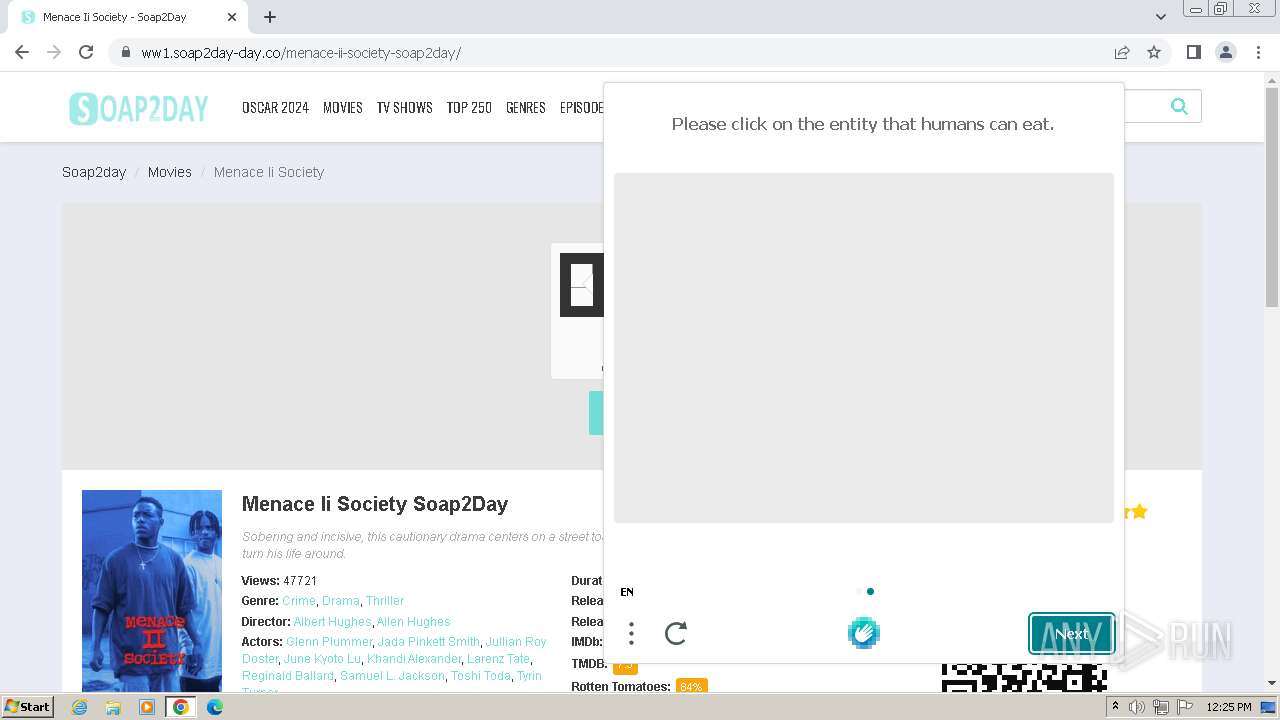Screen dimensions: 1280x720
Task: Open the Chrome profile avatar icon
Action: 1226,52
